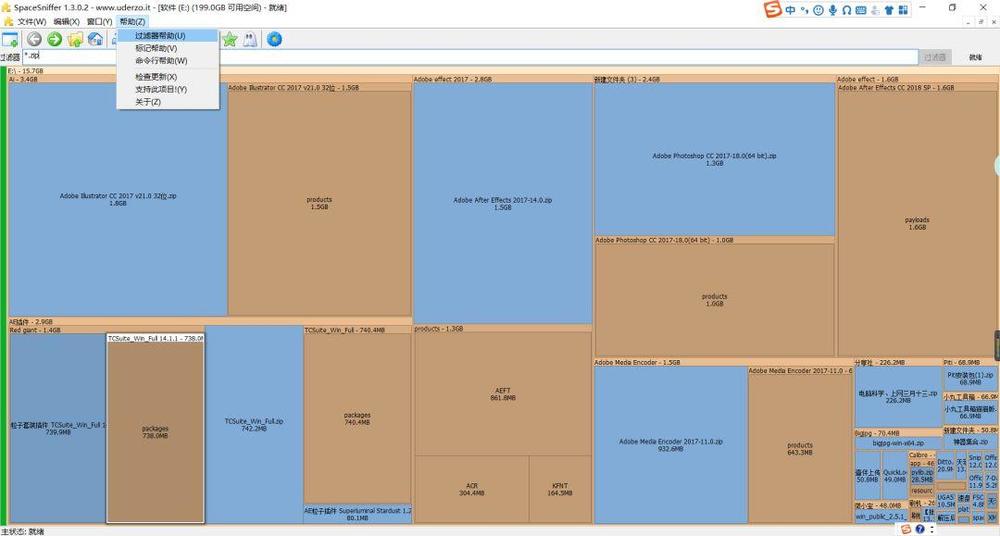Image resolution: width=1000 pixels, height=536 pixels.
Task: Select 标记帮助(V) menu entry
Action: coord(168,48)
